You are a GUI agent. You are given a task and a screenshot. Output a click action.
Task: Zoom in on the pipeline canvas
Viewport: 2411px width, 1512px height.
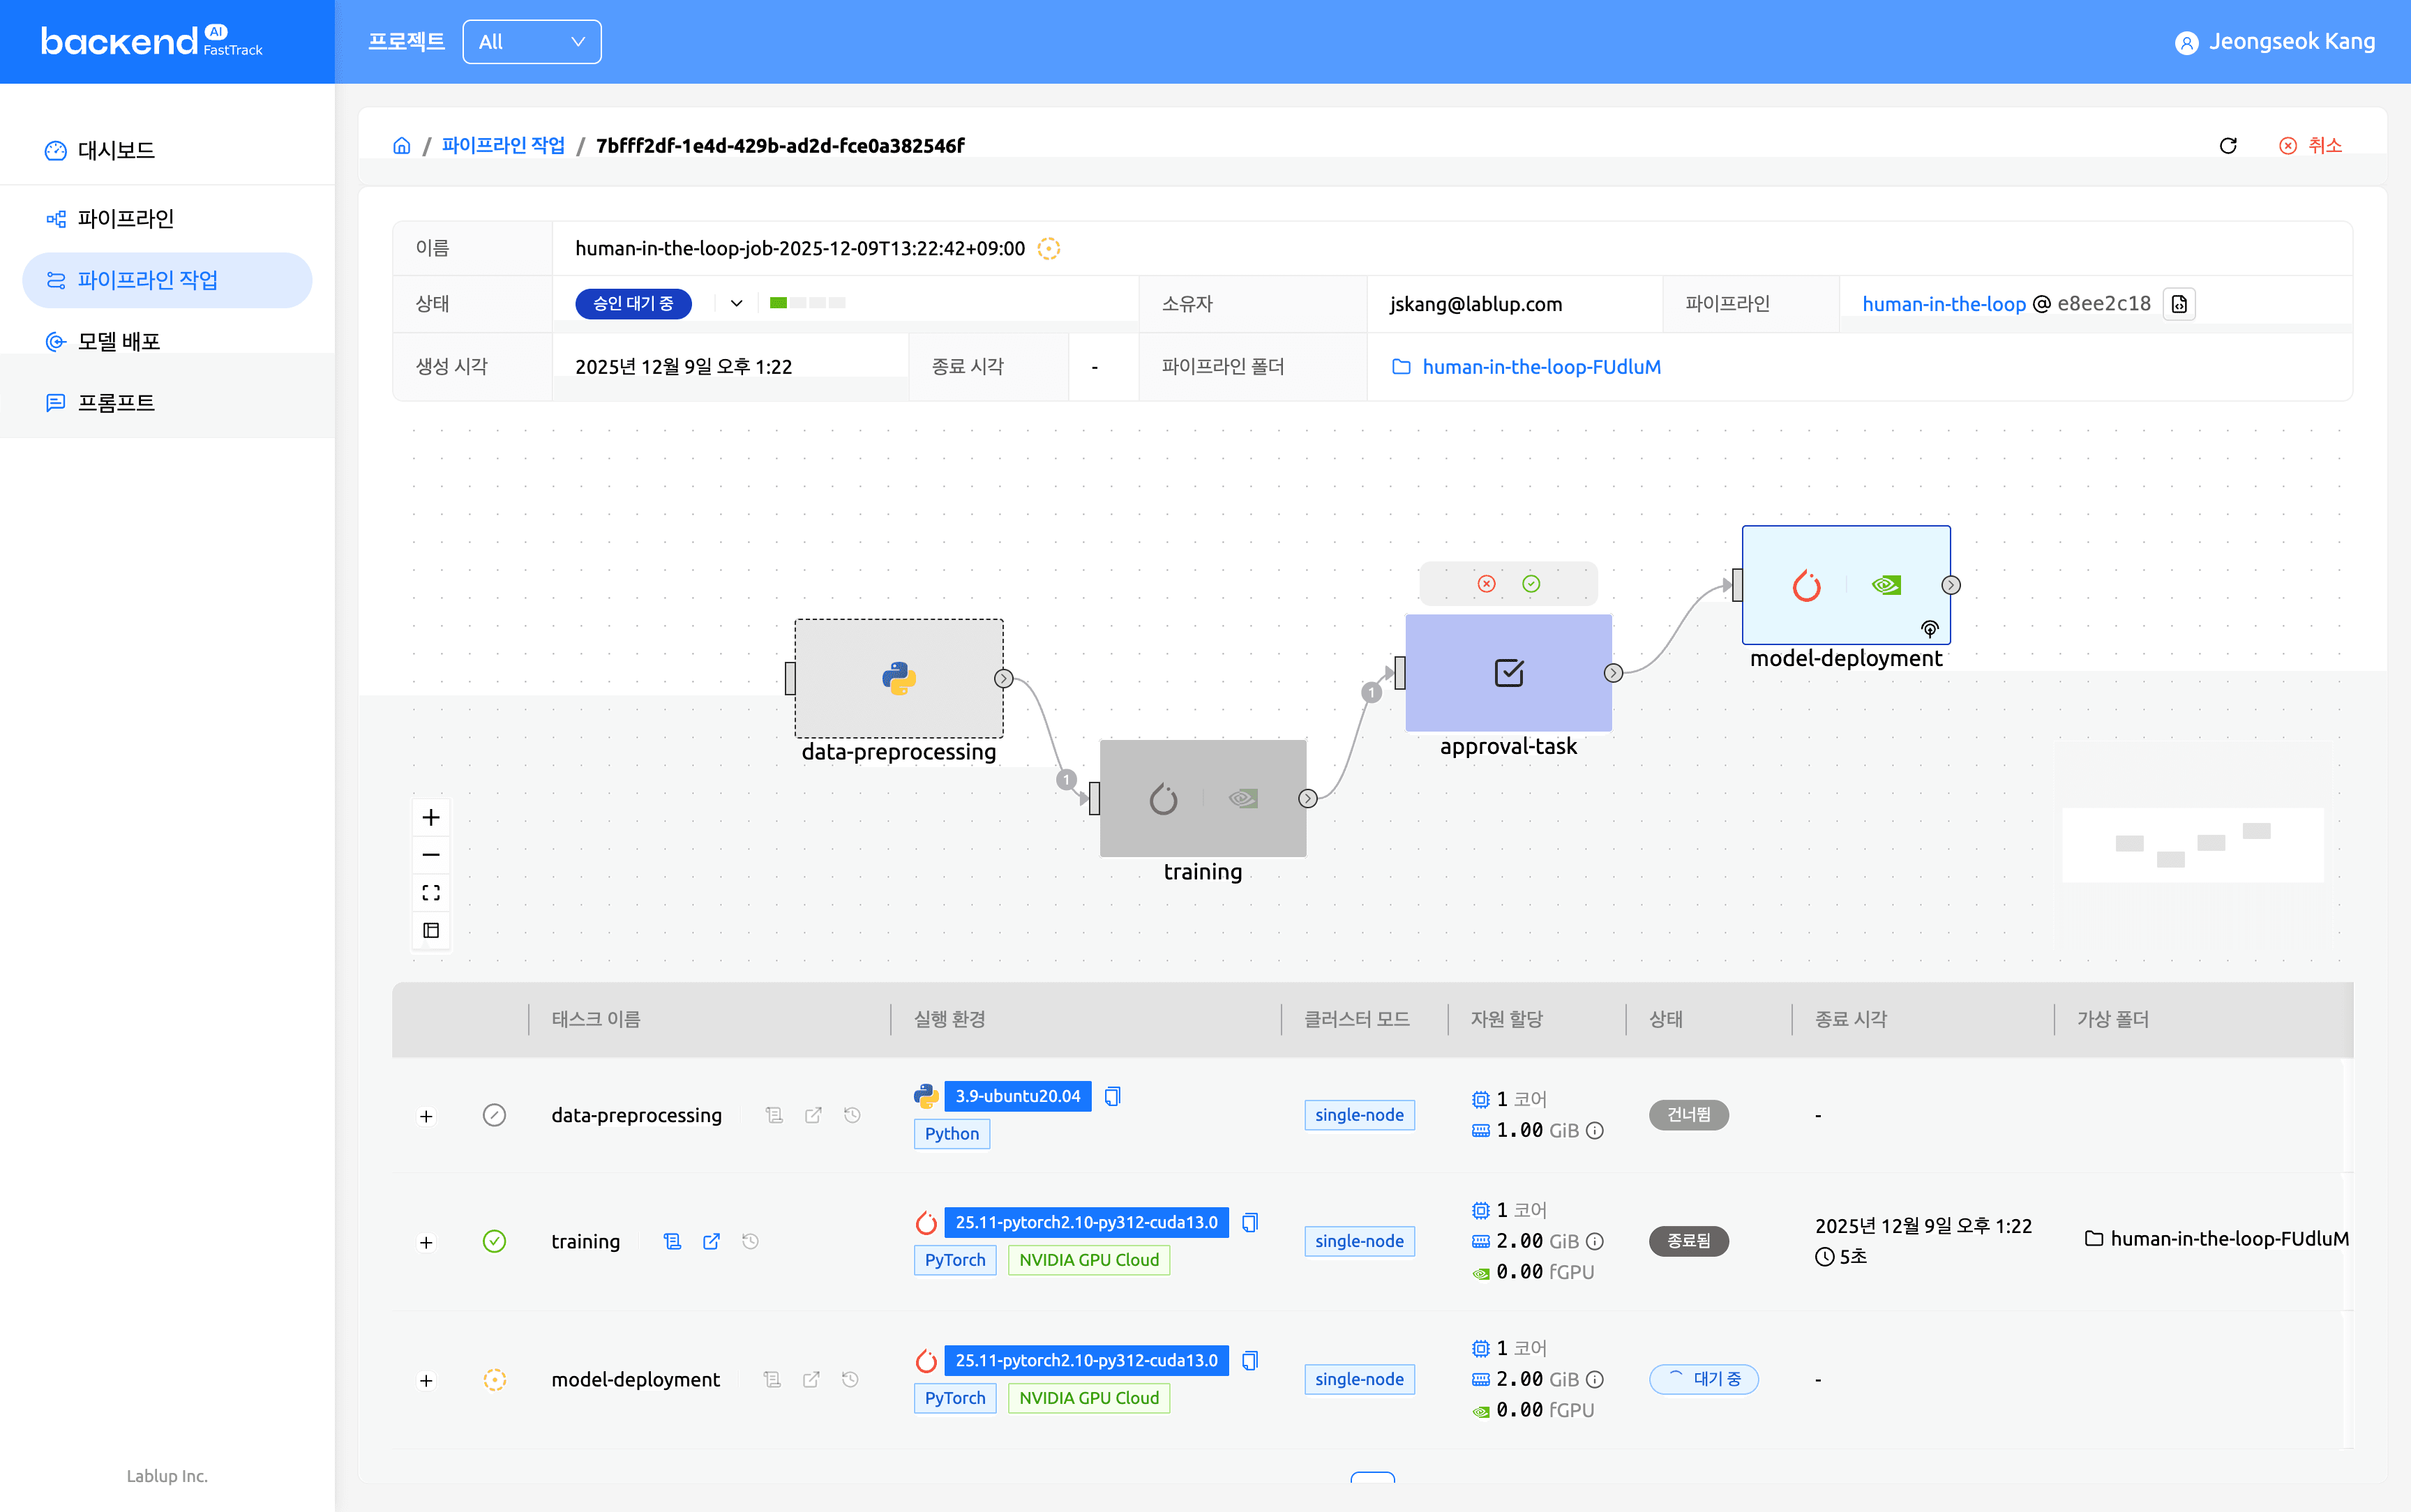tap(431, 817)
